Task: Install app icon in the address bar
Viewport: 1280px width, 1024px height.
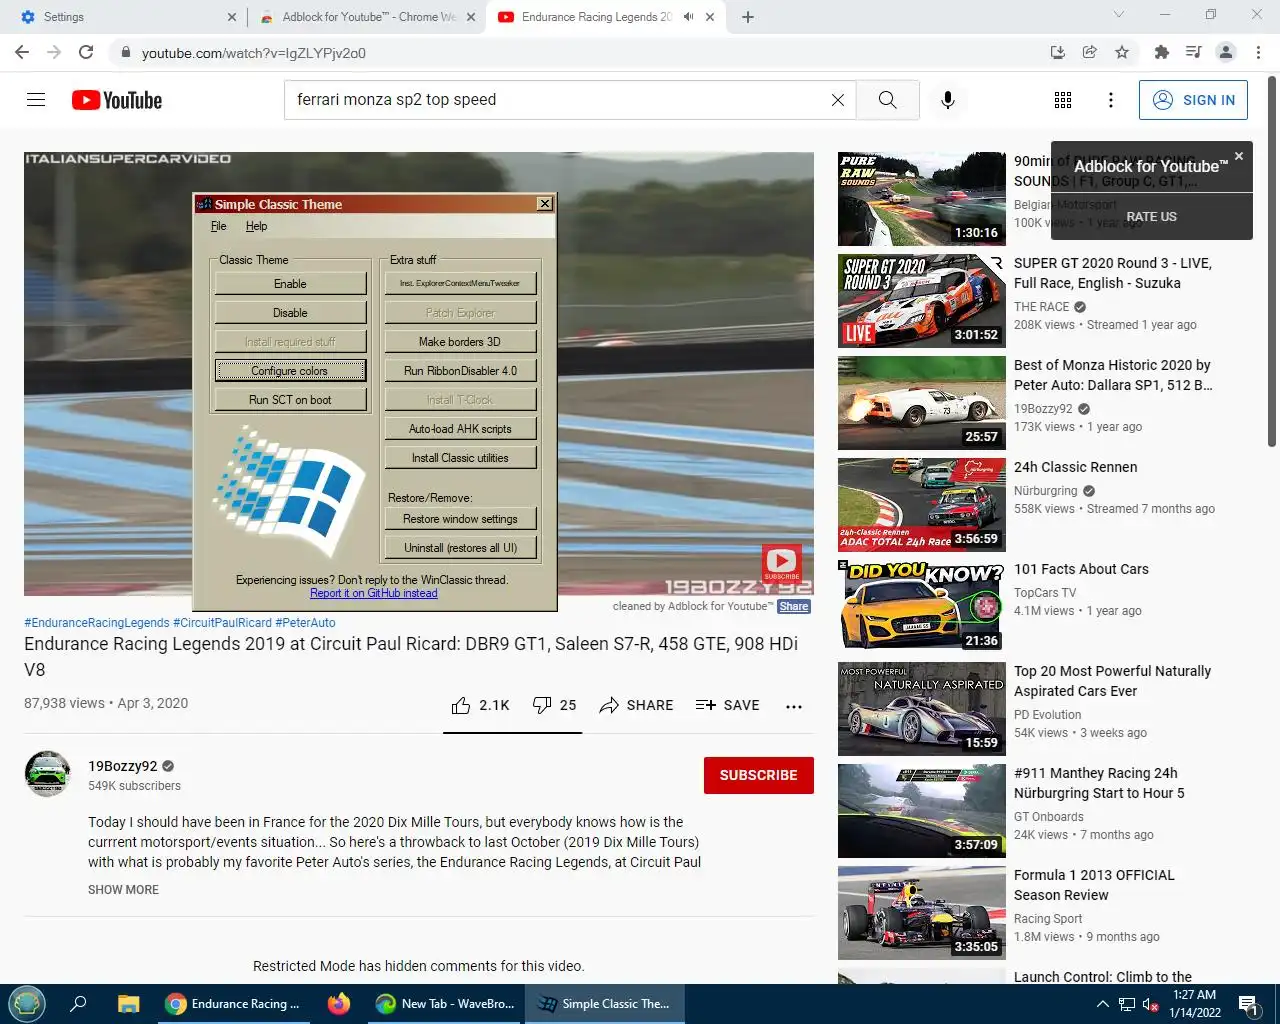Action: point(1057,52)
